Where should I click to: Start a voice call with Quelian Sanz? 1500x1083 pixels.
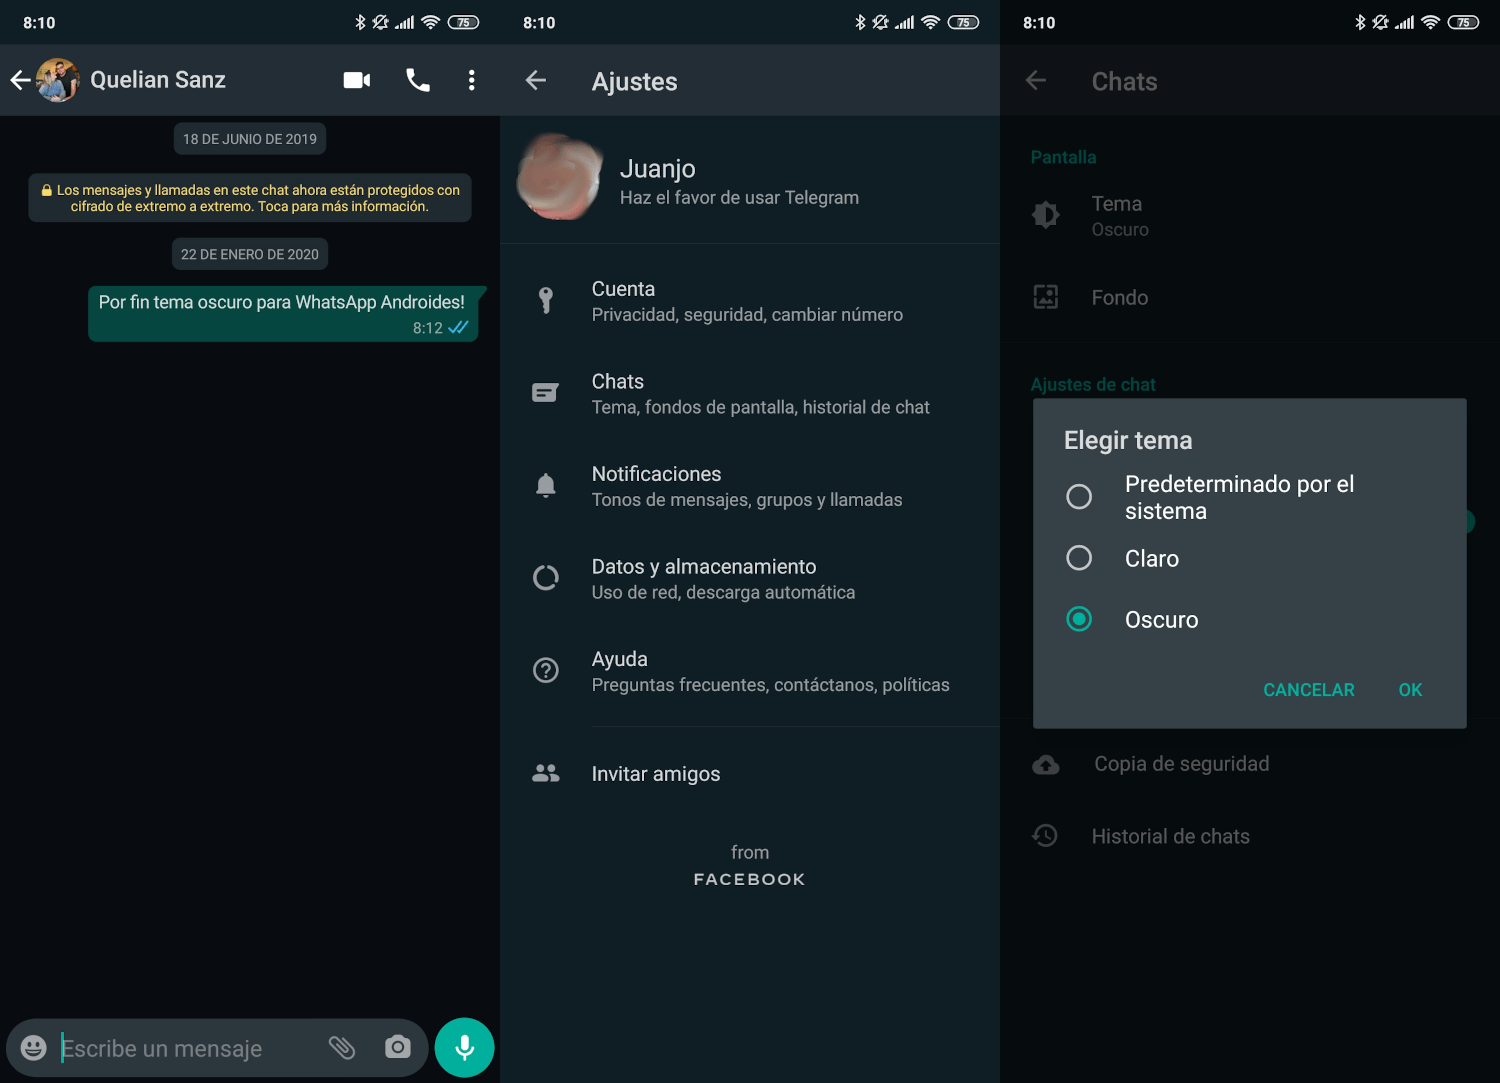pyautogui.click(x=418, y=80)
